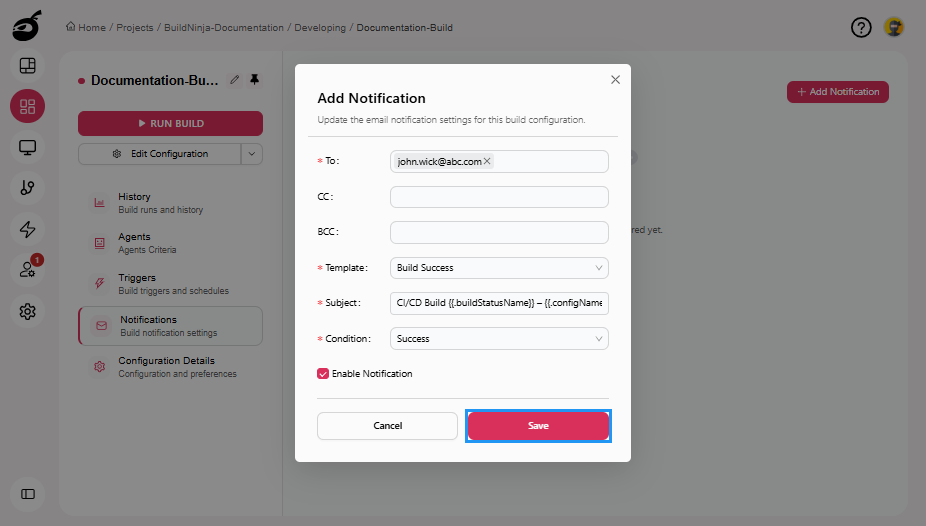This screenshot has width=926, height=526.
Task: Go to Projects breadcrumb link
Action: [135, 28]
